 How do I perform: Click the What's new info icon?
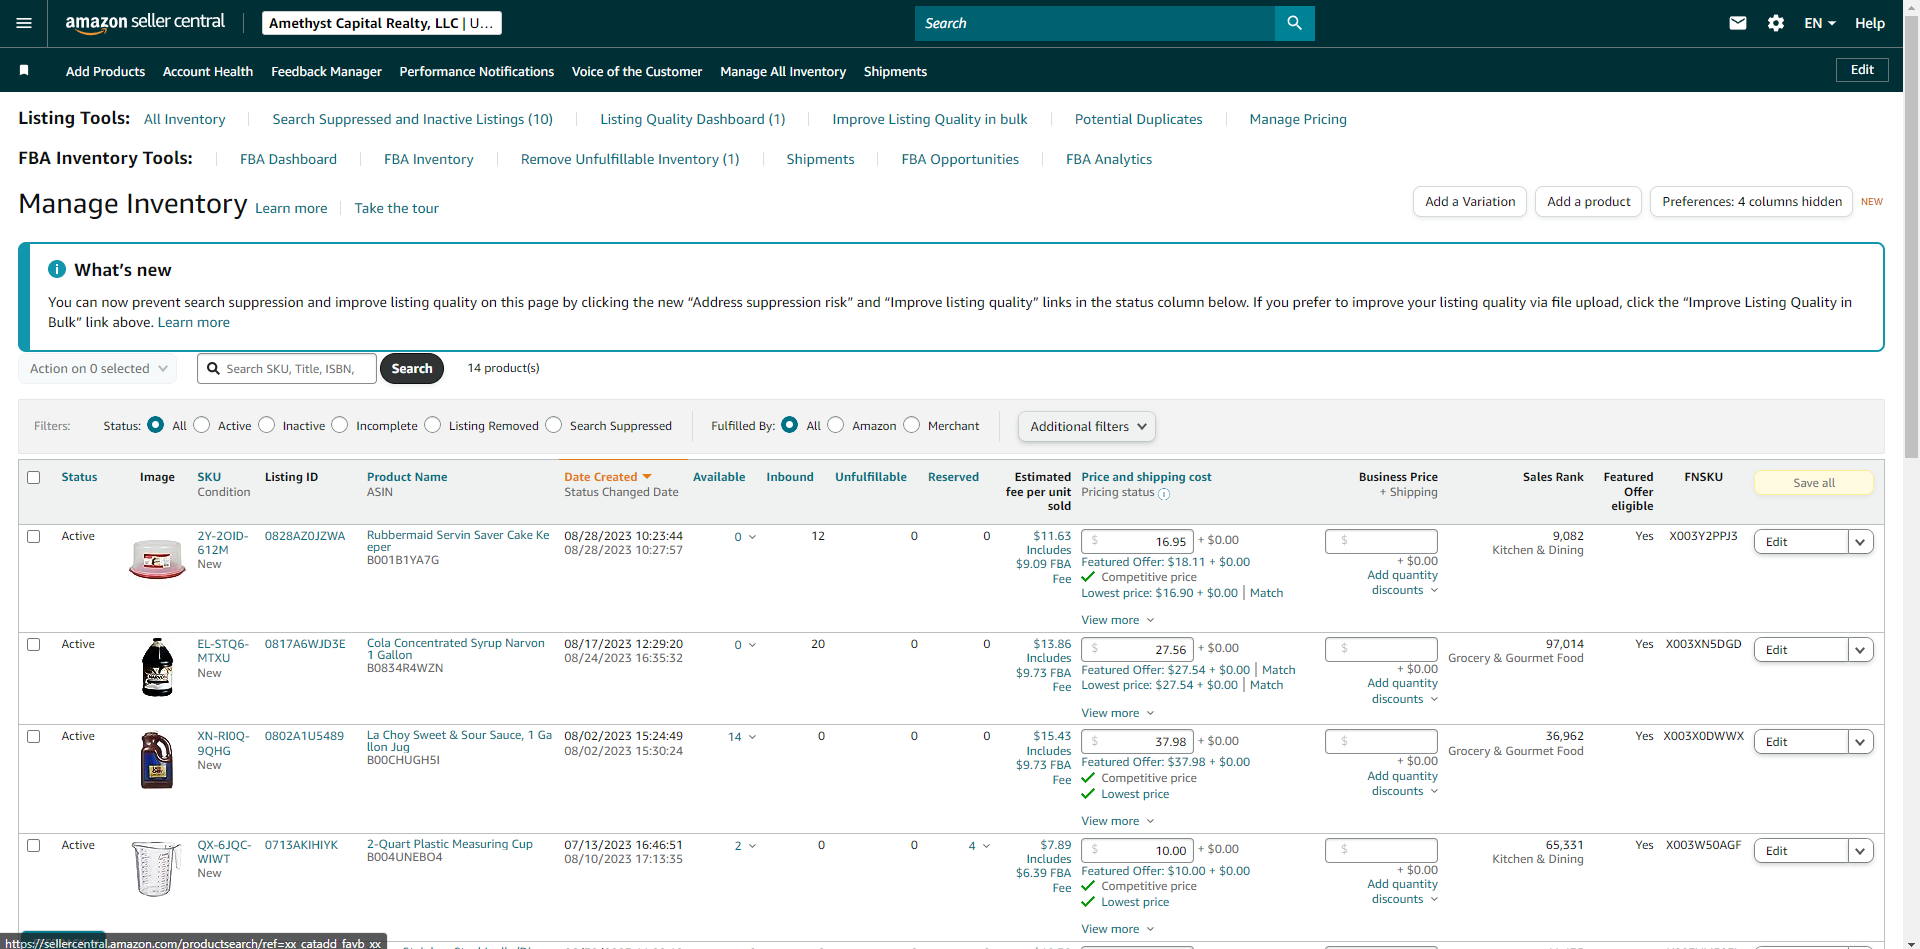pyautogui.click(x=57, y=269)
